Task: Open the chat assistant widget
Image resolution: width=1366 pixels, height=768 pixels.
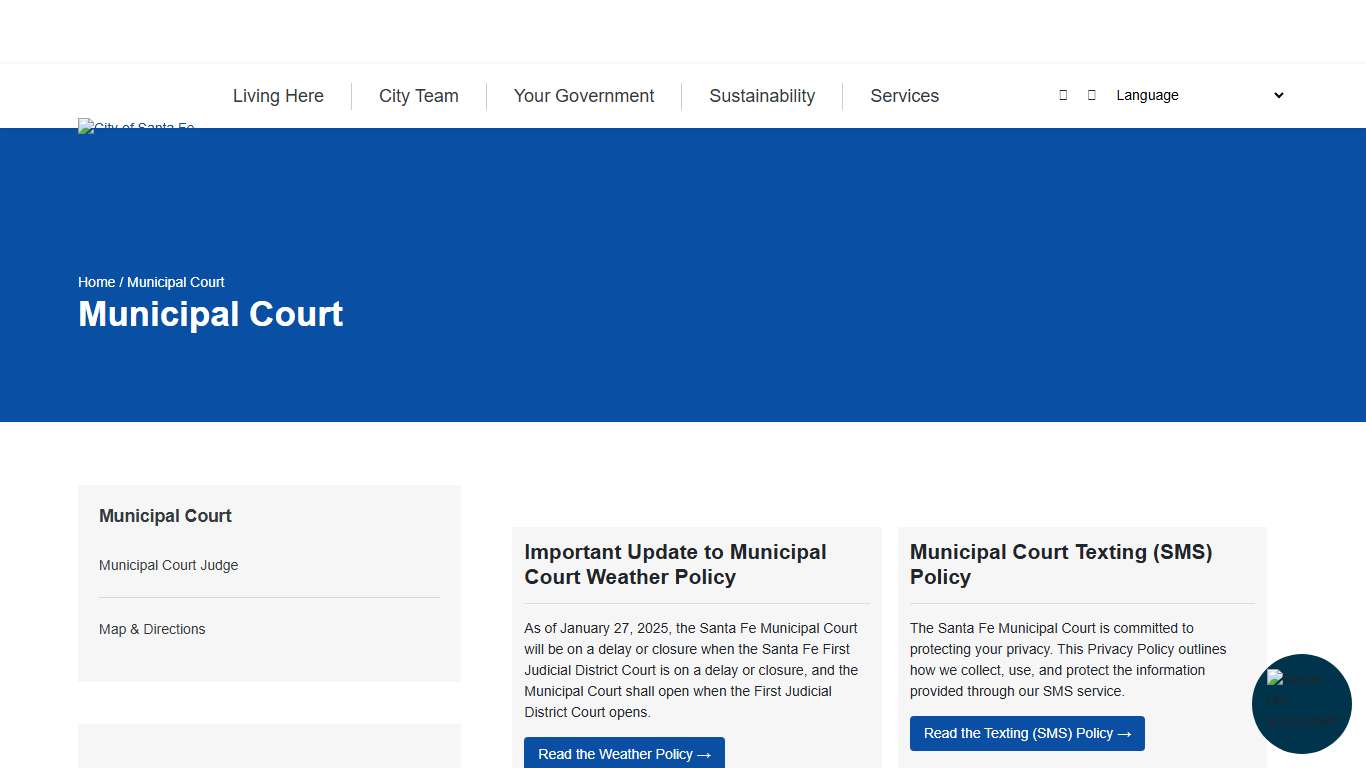Action: click(1301, 704)
